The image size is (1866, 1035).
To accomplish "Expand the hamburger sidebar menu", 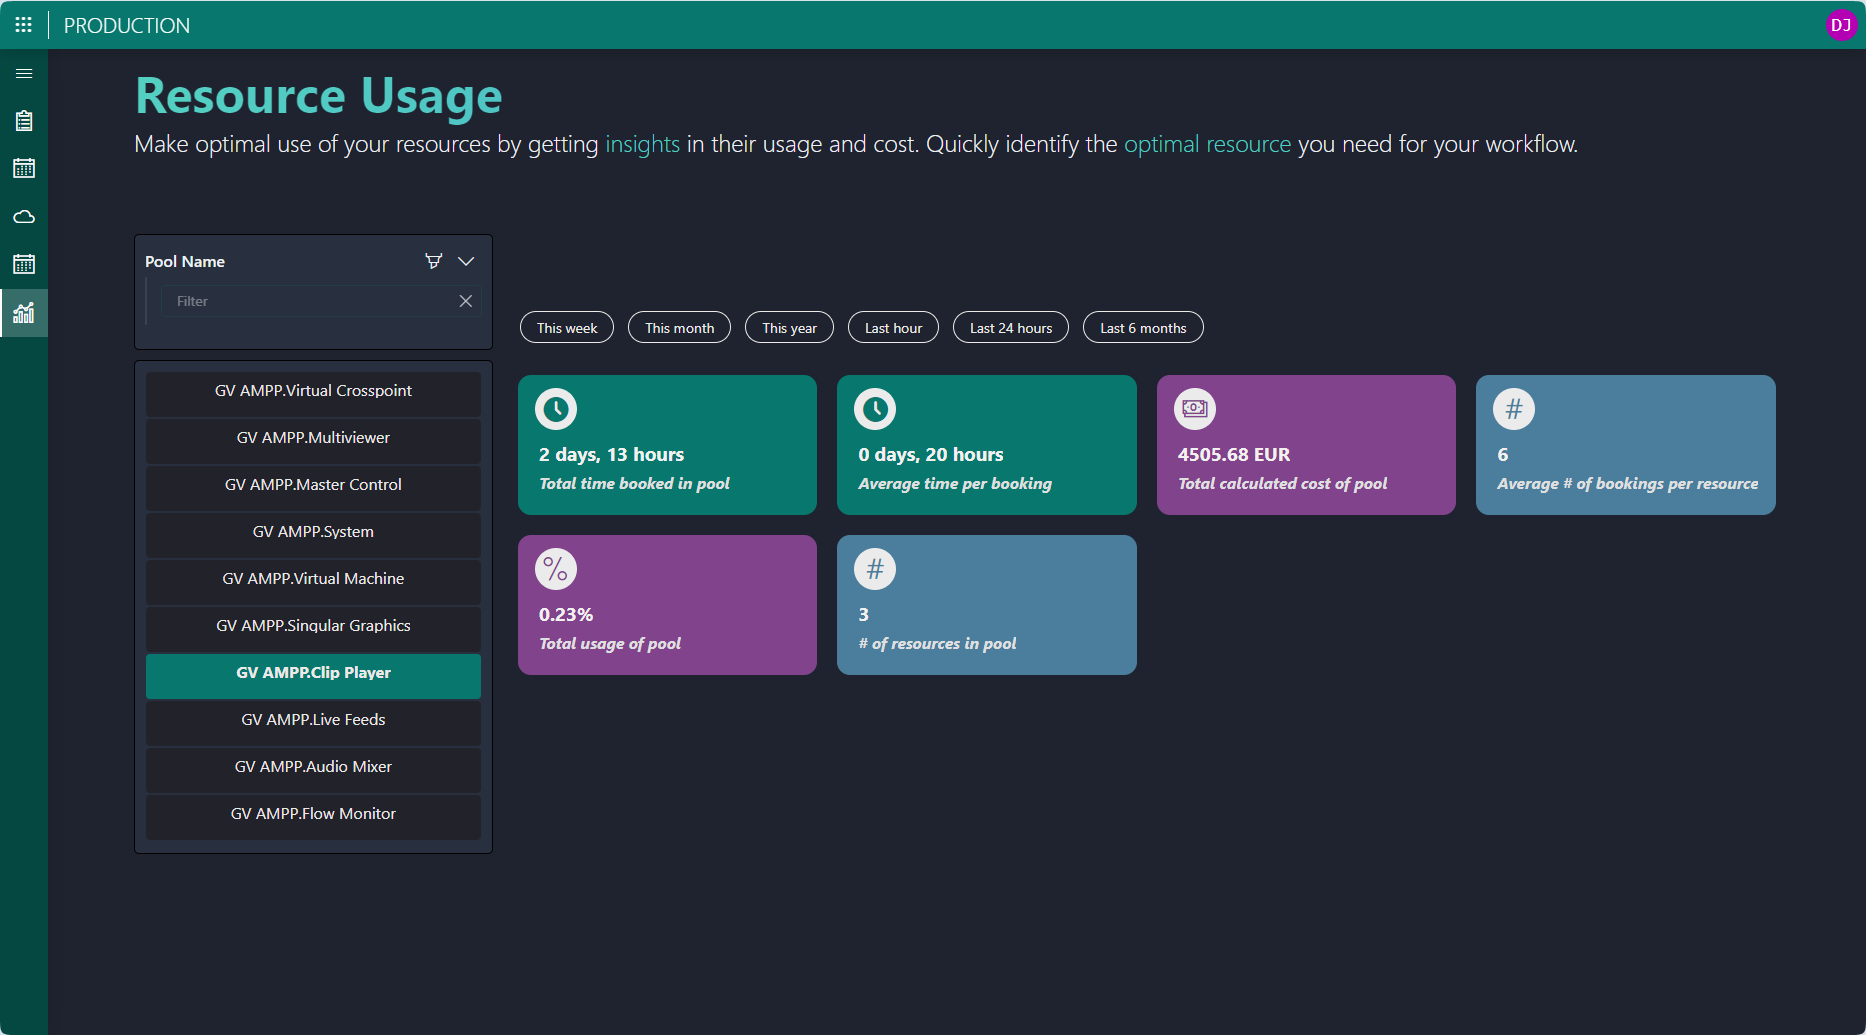I will (24, 74).
